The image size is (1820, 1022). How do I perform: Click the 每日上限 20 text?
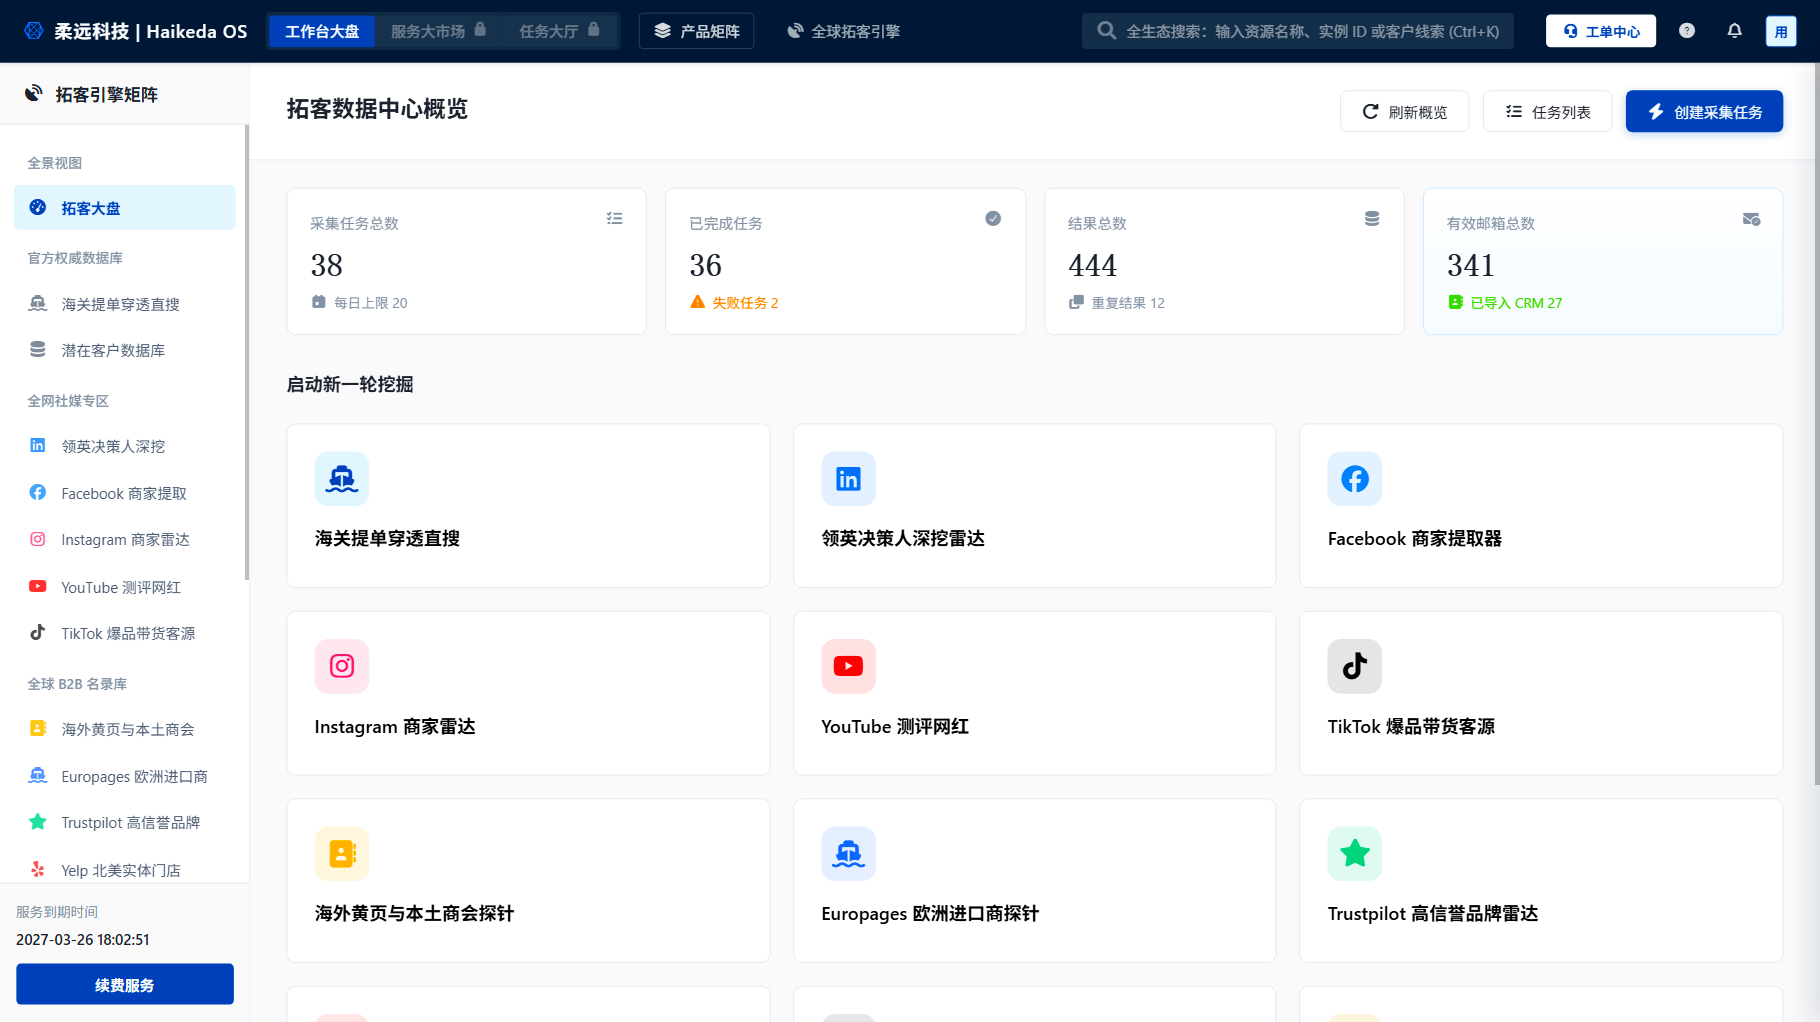point(371,303)
